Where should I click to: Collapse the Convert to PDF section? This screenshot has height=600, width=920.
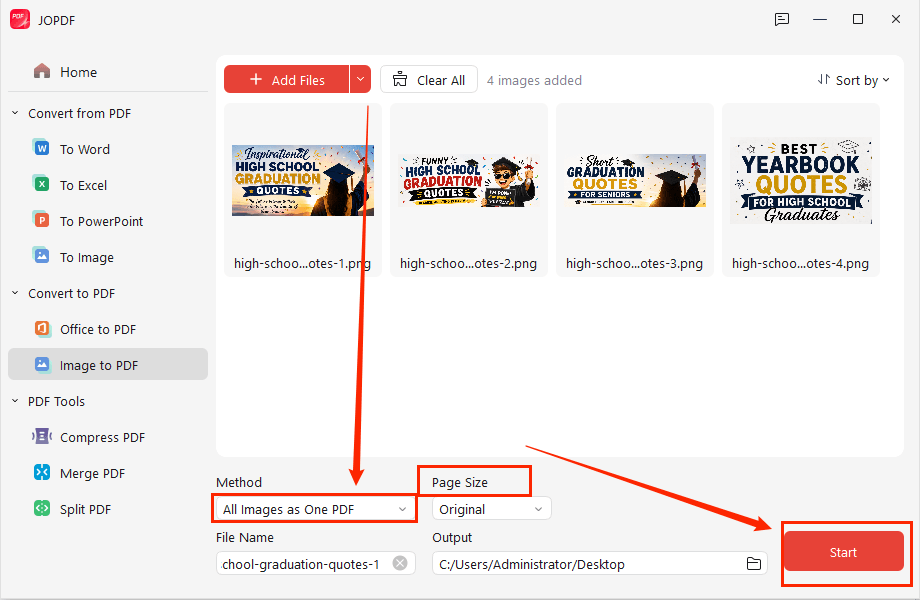15,293
